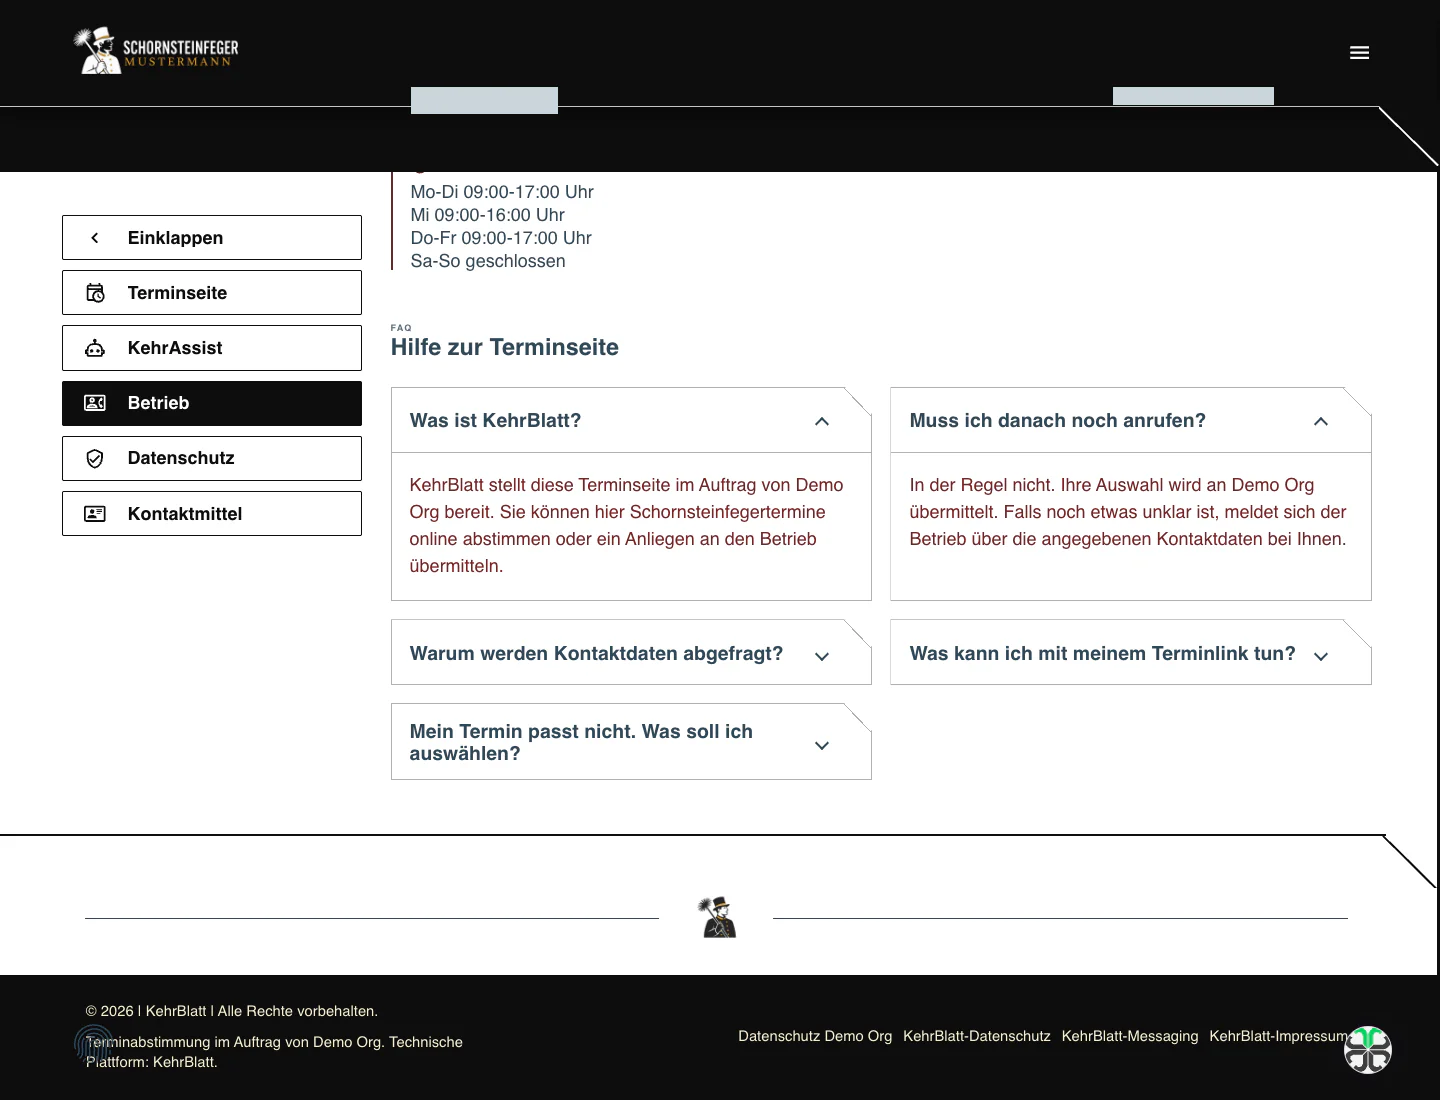Click the contact card icon beside Kontaktmittel

tap(95, 514)
